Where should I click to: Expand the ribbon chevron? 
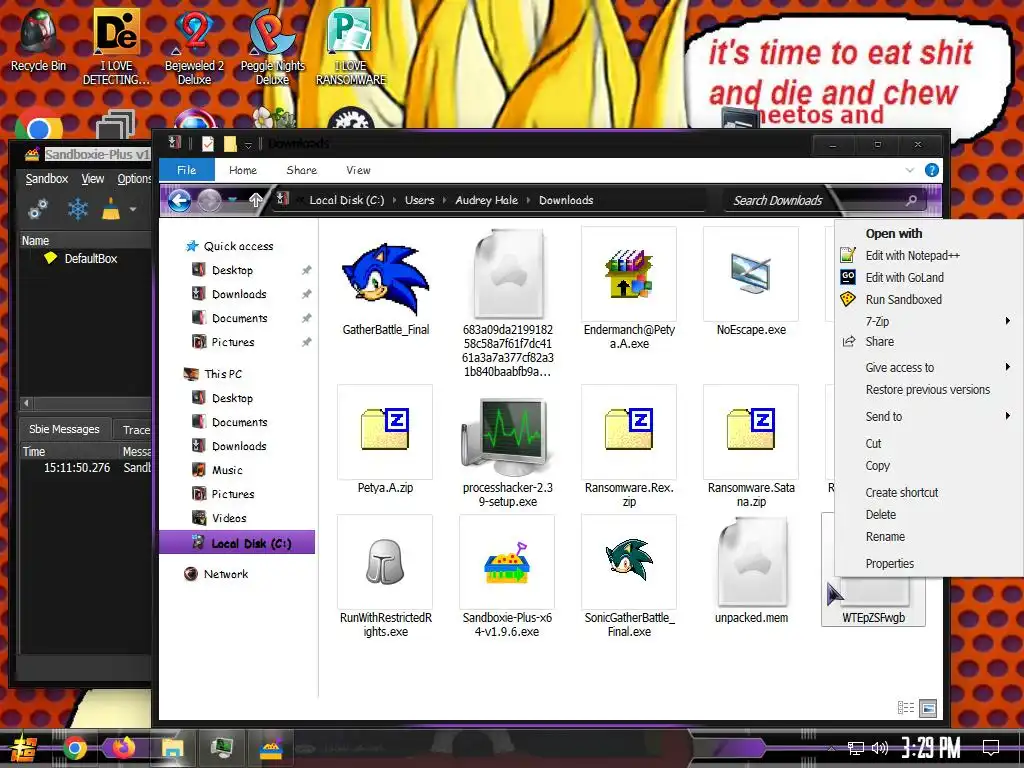pyautogui.click(x=910, y=170)
